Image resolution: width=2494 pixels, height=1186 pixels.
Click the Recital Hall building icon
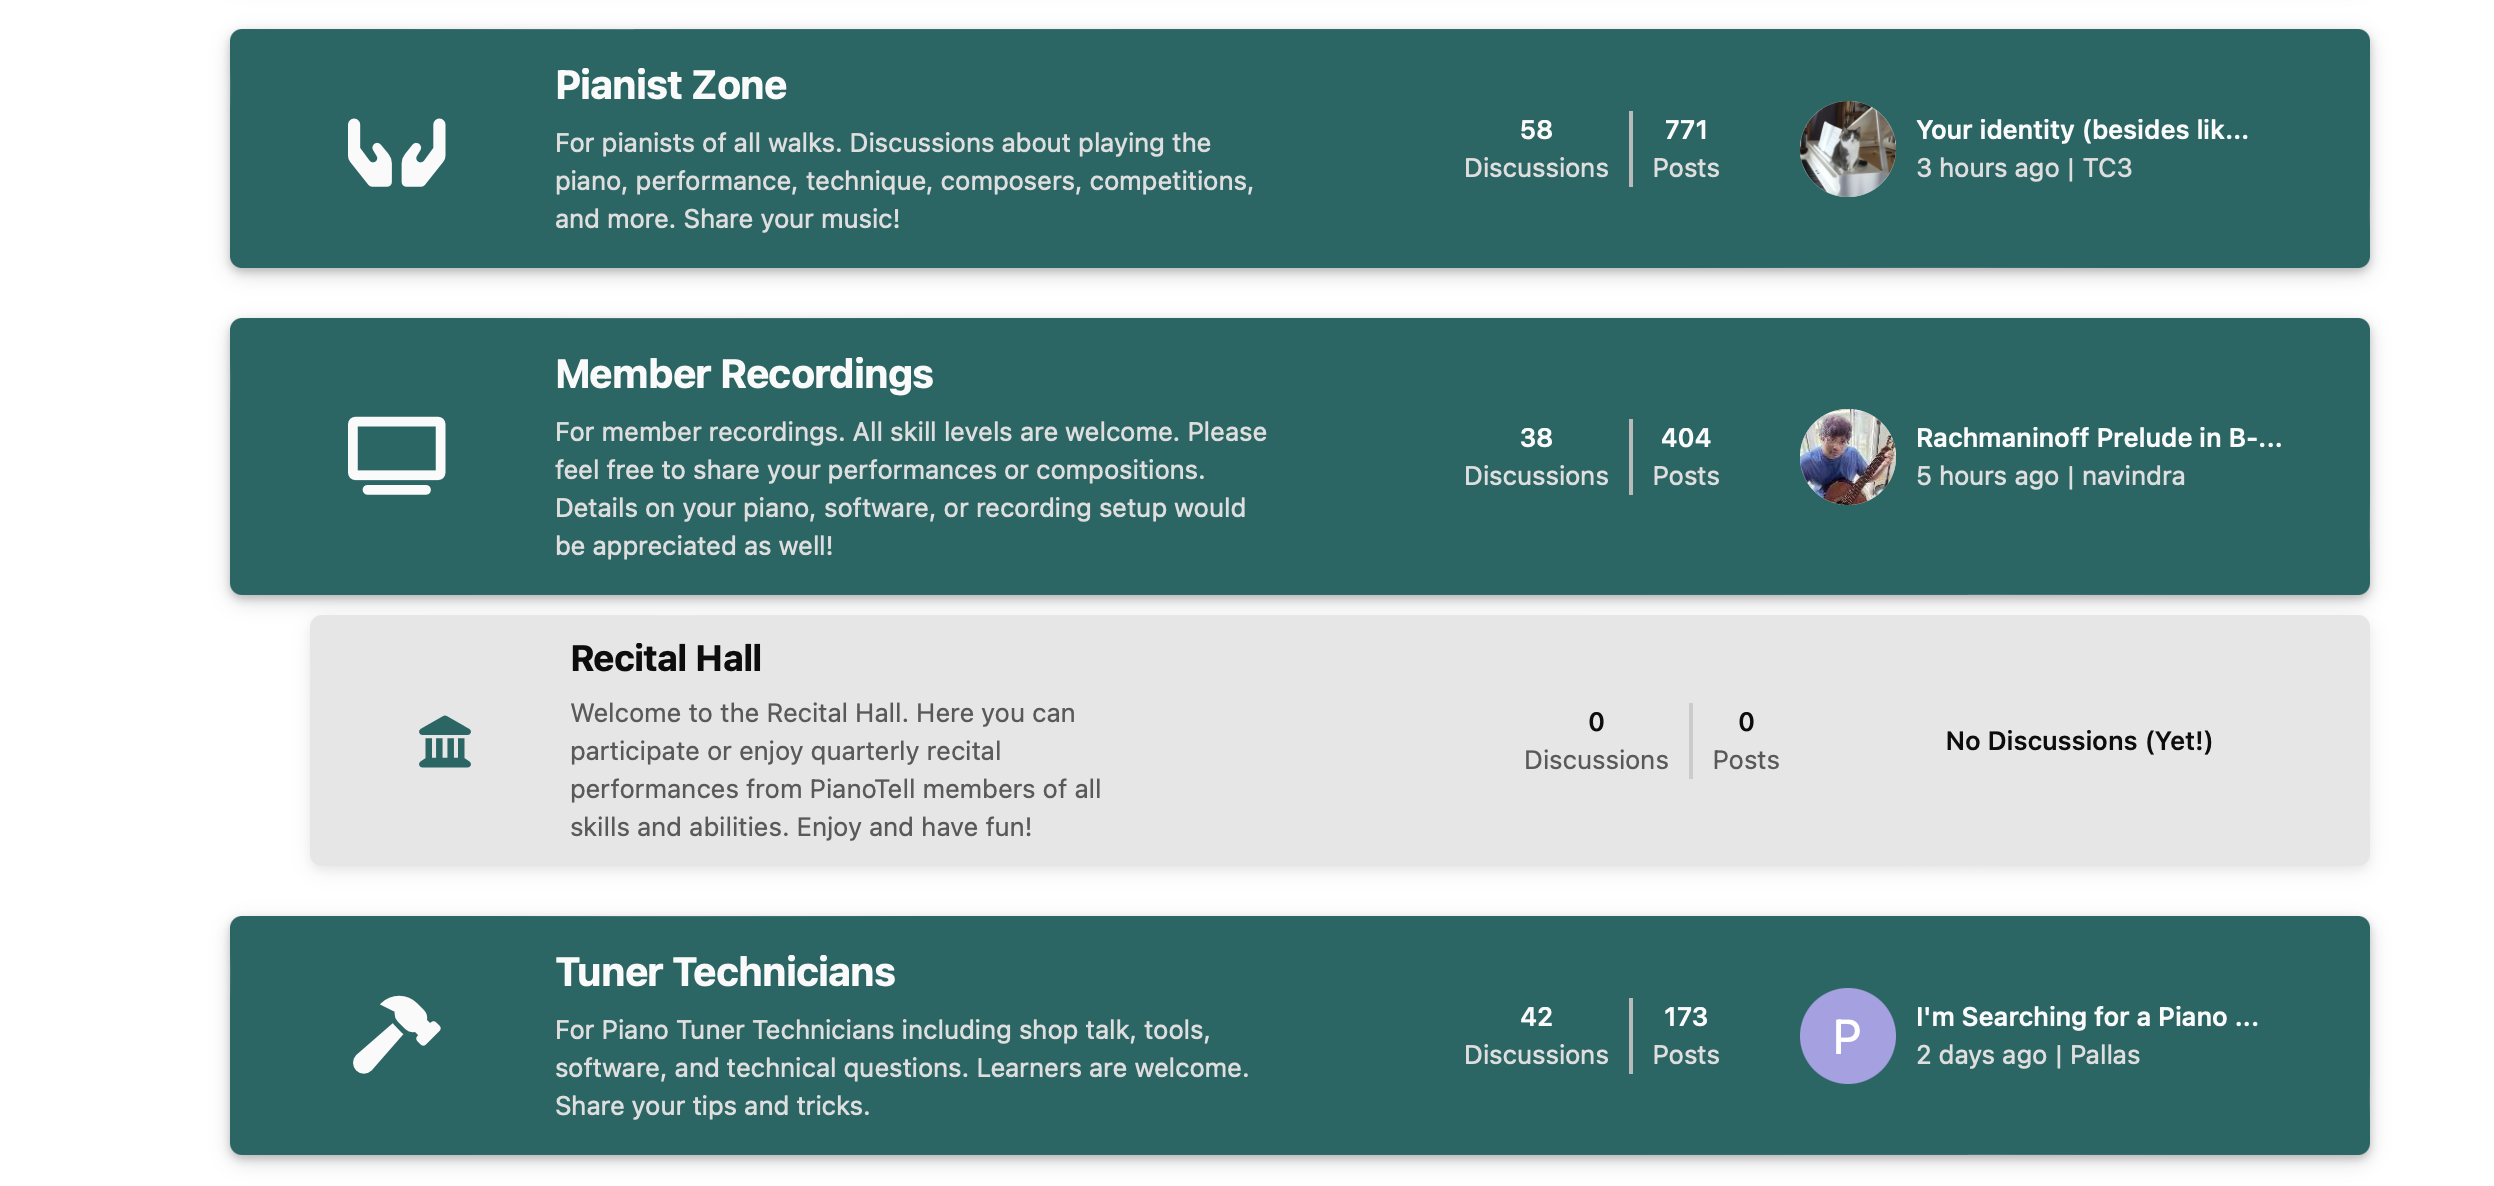(444, 741)
